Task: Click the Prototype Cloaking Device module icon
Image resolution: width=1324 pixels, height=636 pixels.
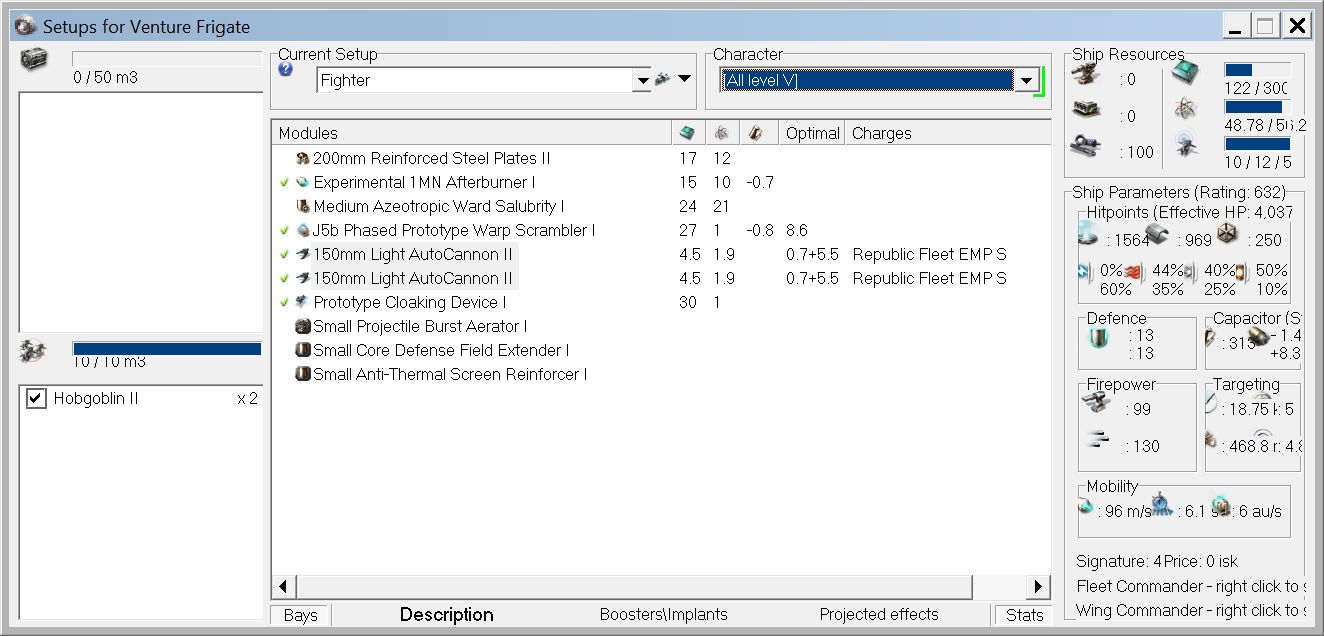Action: [301, 302]
